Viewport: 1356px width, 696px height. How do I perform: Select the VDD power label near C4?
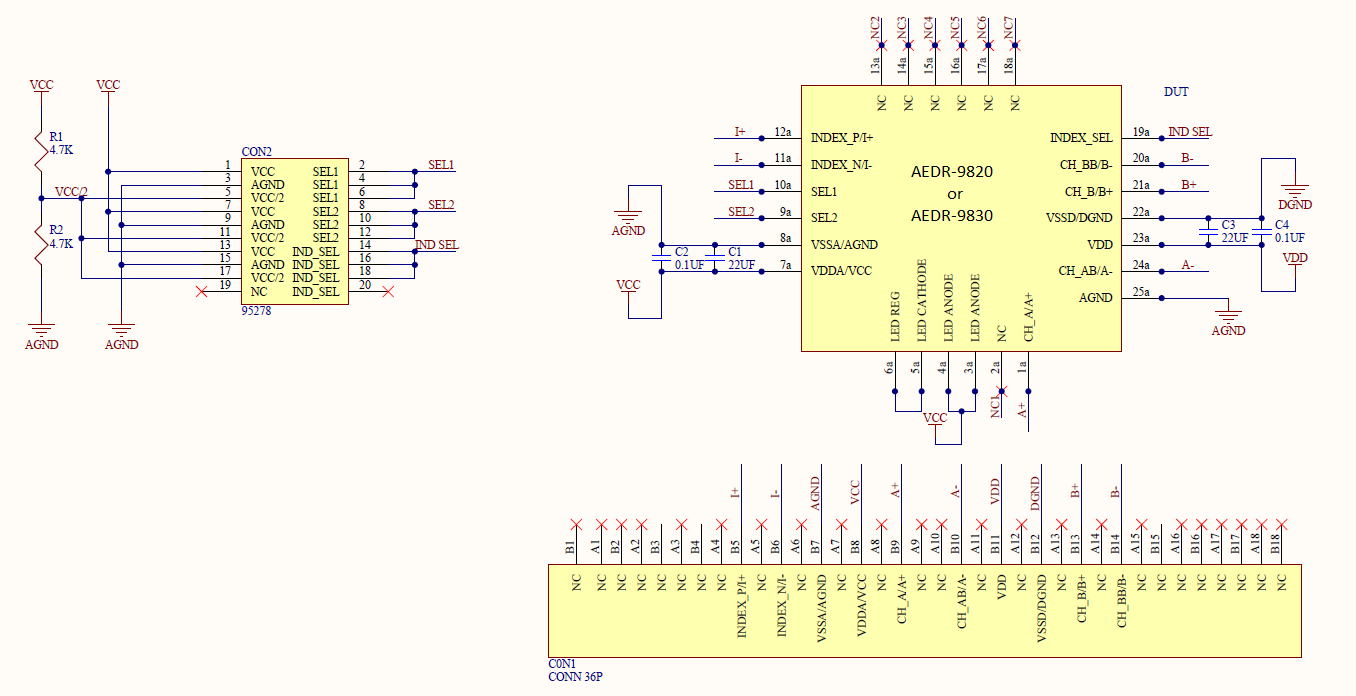(1295, 258)
